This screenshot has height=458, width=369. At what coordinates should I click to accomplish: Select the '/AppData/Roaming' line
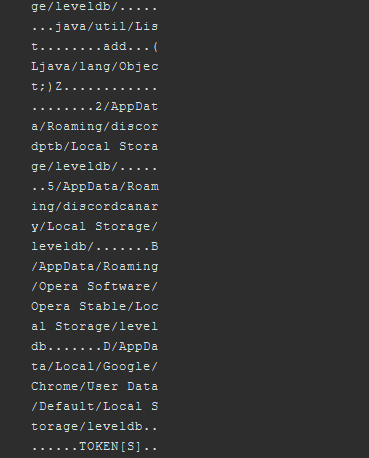tap(95, 267)
